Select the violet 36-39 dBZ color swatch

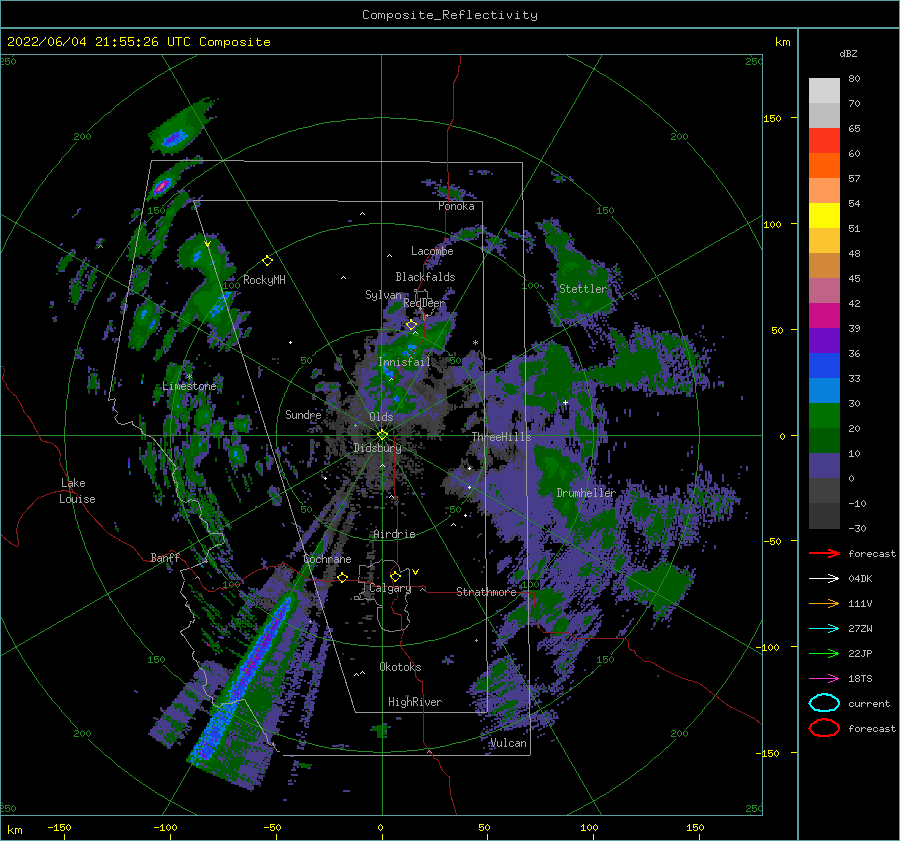coord(824,340)
